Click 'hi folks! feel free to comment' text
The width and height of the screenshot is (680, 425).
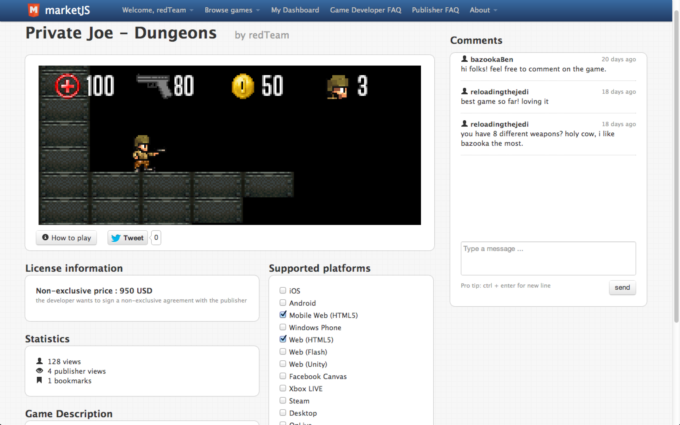[533, 69]
